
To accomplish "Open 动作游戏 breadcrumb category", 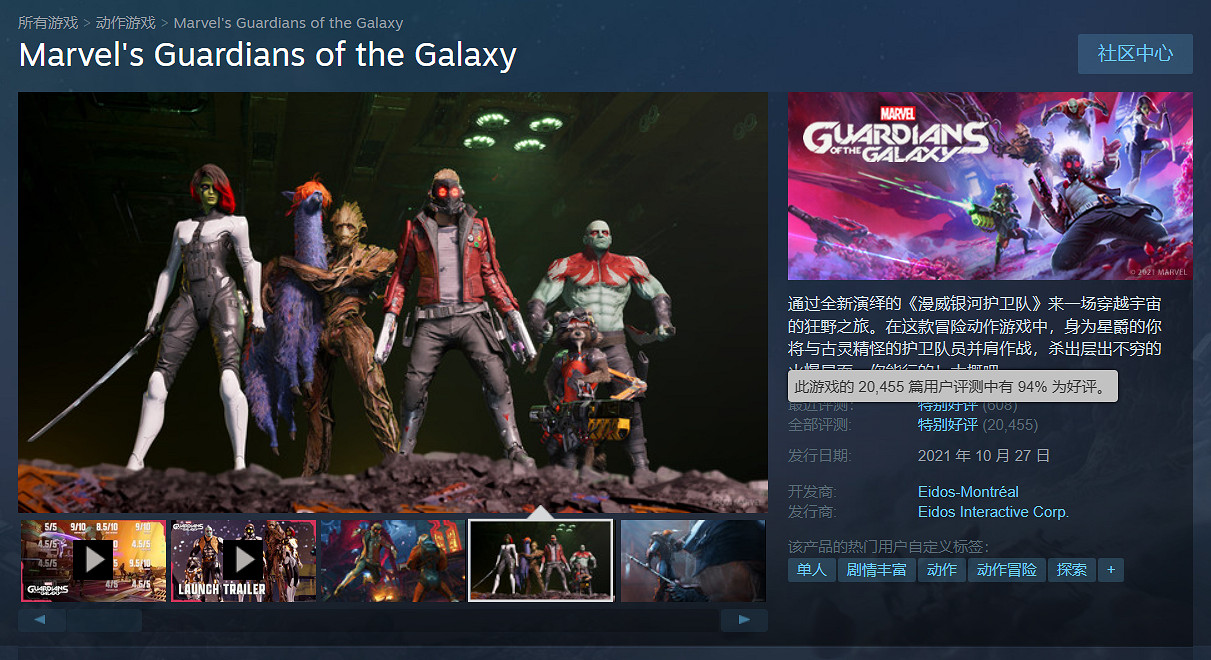I will click(126, 22).
